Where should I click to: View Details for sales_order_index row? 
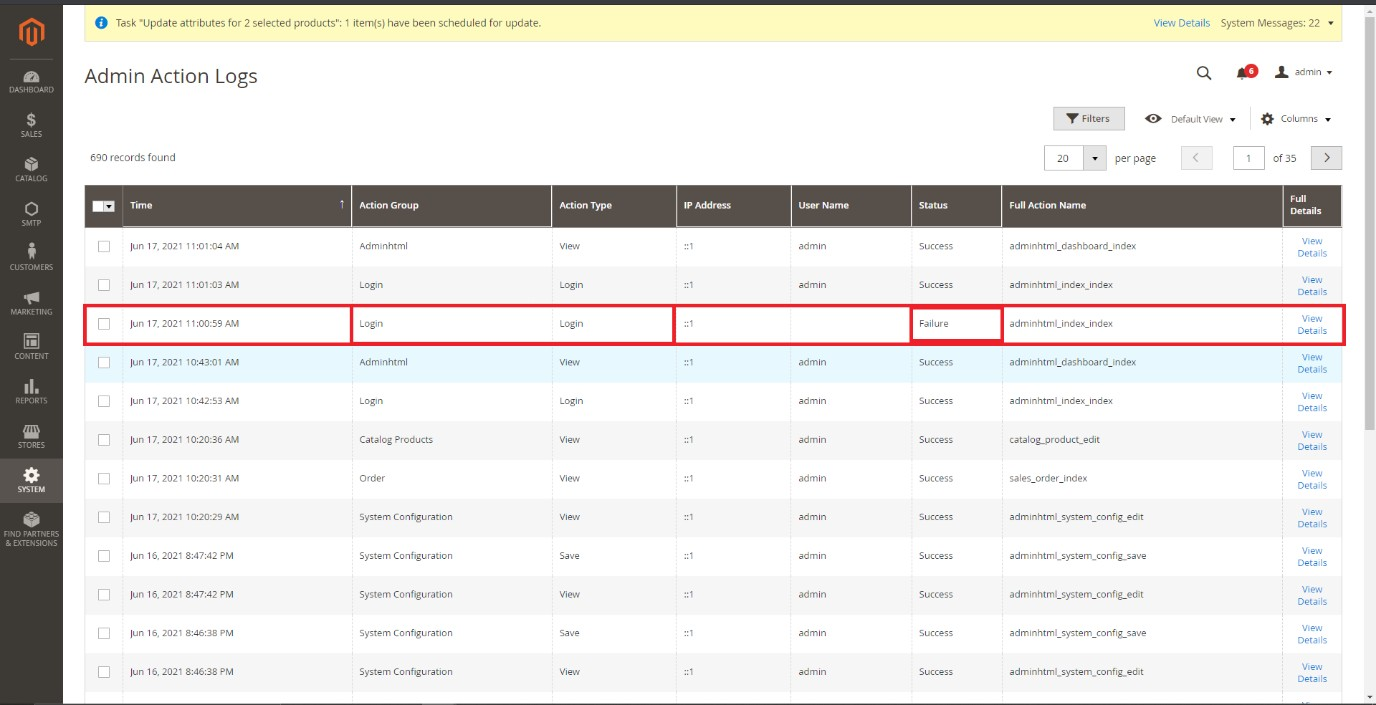1312,479
